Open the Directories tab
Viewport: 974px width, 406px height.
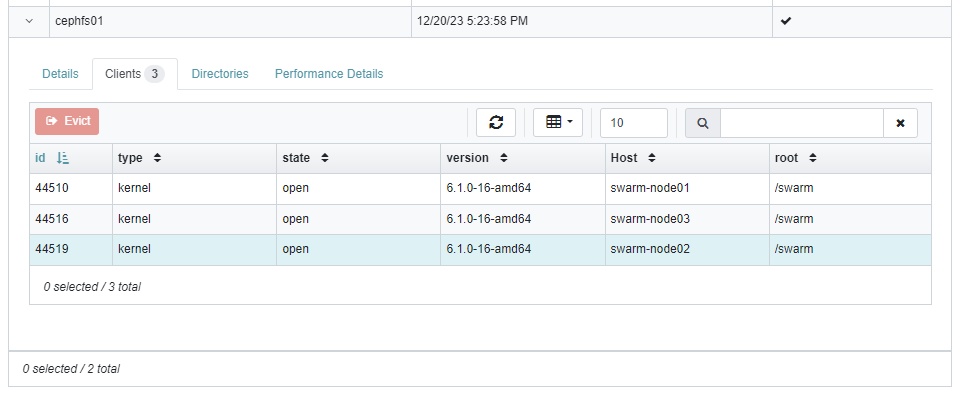pyautogui.click(x=220, y=74)
